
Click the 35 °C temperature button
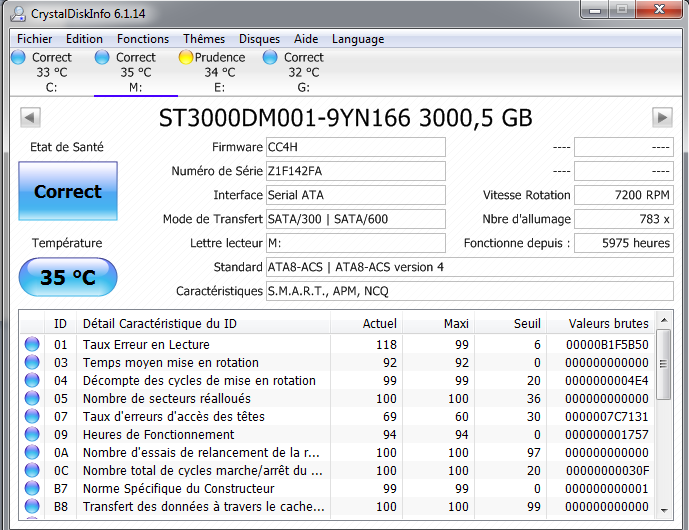(68, 277)
